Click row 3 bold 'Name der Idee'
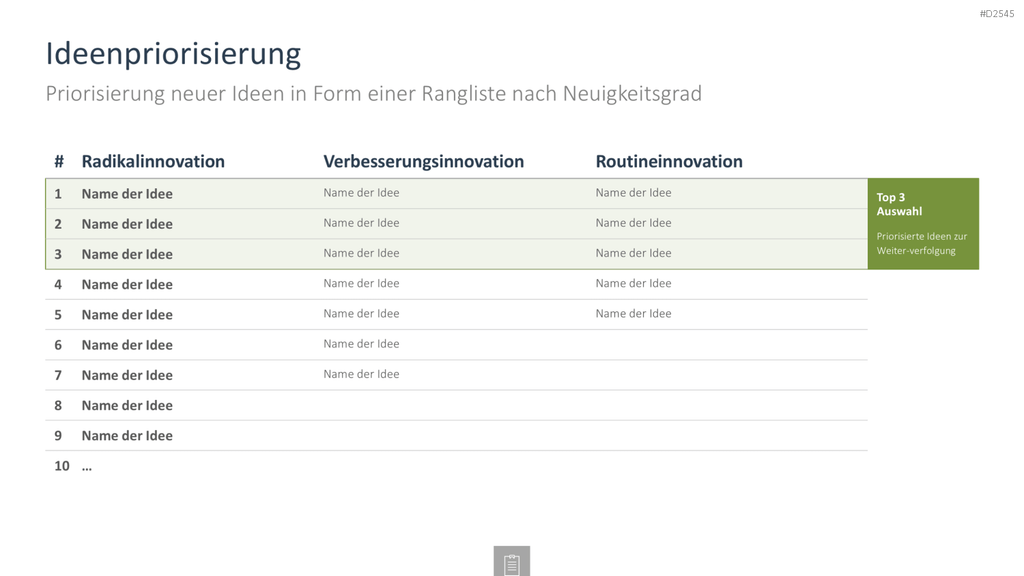Screen dimensions: 1024x576 127,254
